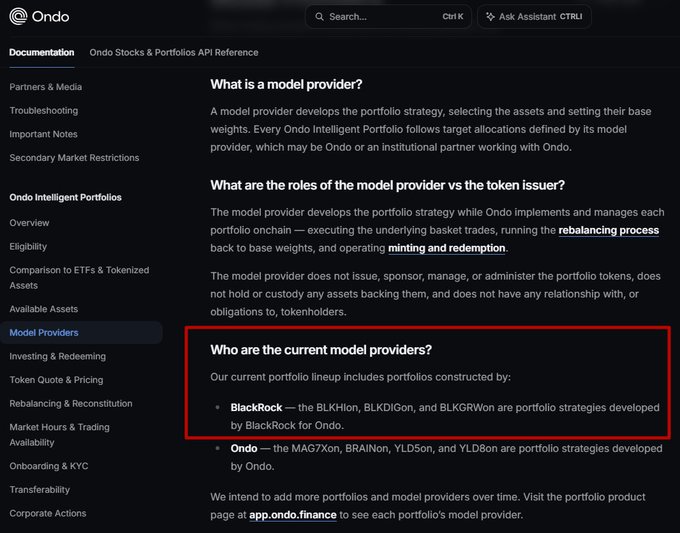The image size is (680, 533).
Task: Follow the minting and redemption link
Action: (x=446, y=248)
